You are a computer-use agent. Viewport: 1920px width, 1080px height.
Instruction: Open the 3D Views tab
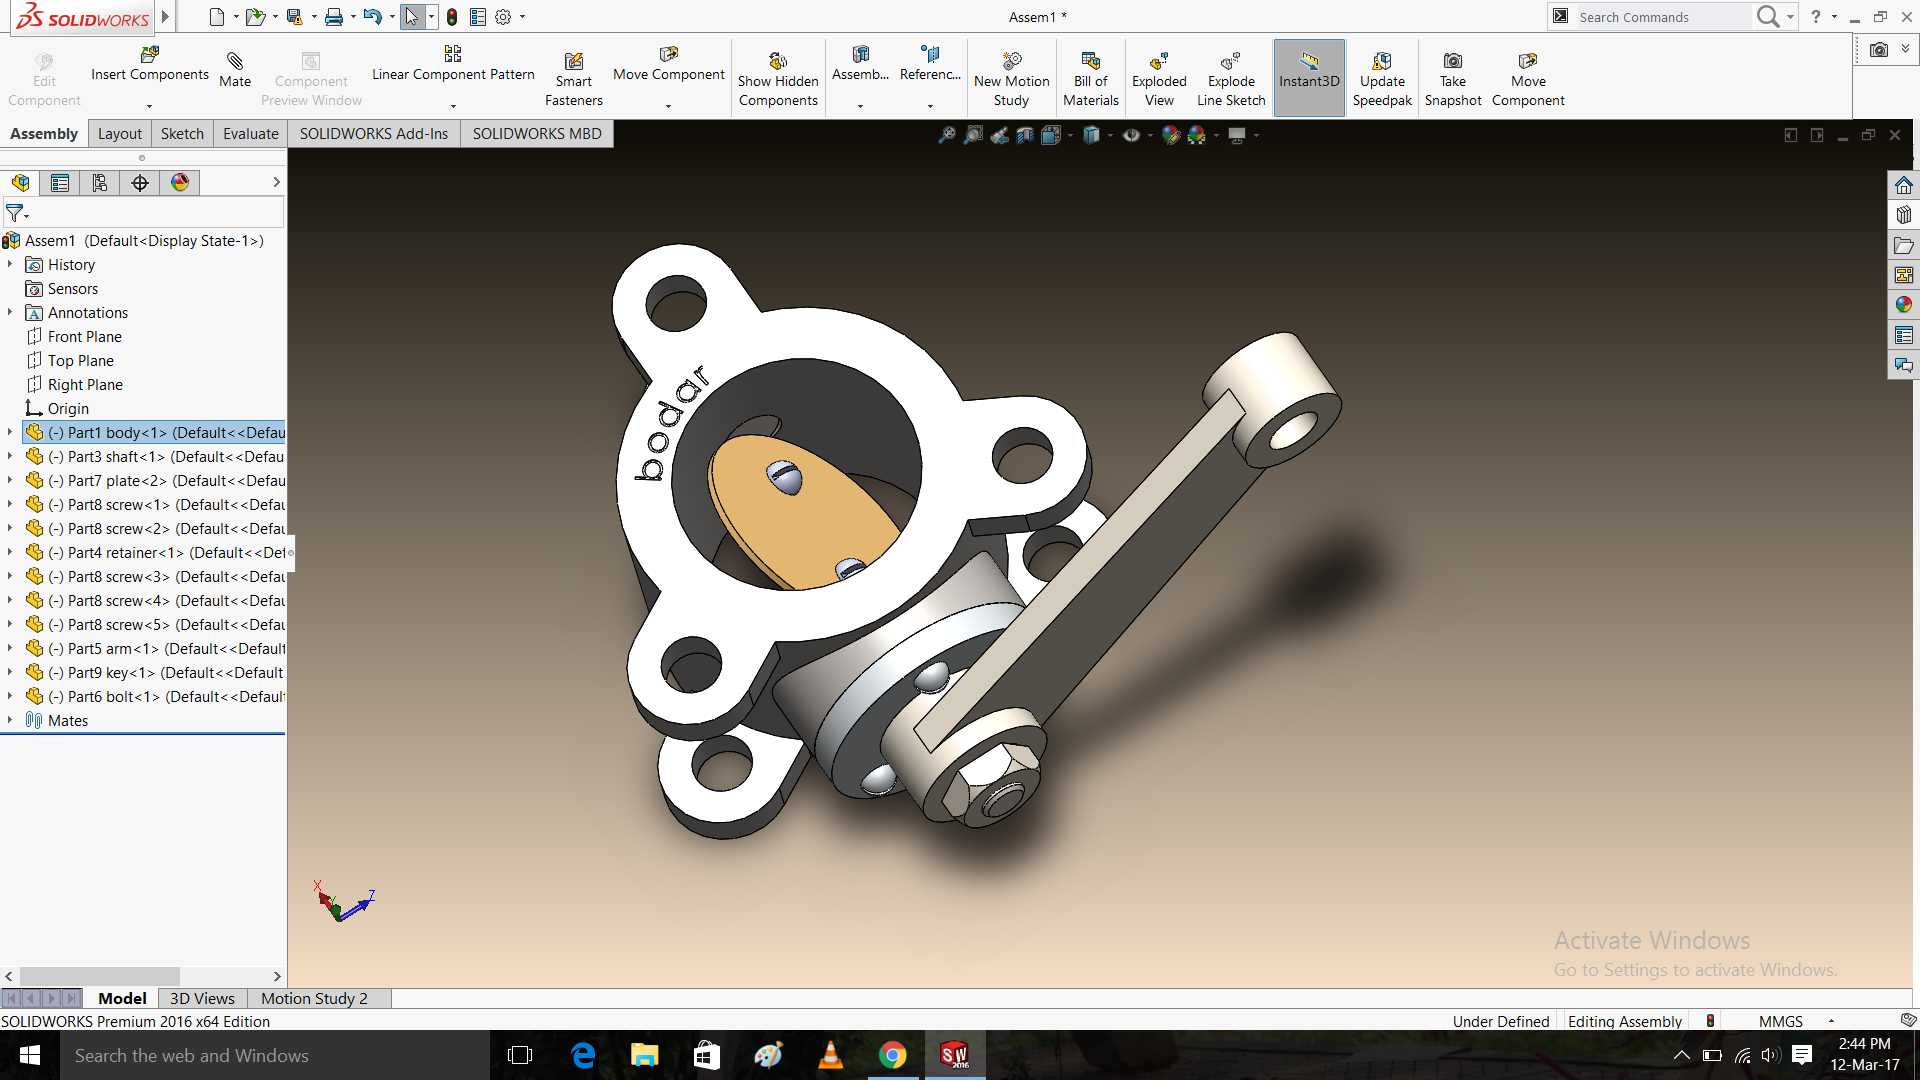pos(202,998)
